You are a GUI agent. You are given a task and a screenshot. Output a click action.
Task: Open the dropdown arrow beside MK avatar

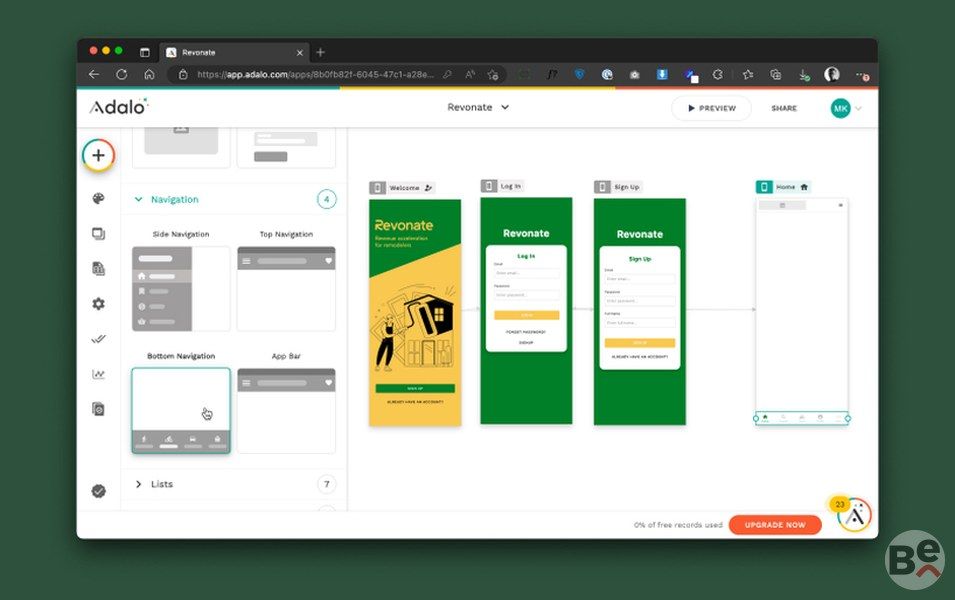click(858, 108)
